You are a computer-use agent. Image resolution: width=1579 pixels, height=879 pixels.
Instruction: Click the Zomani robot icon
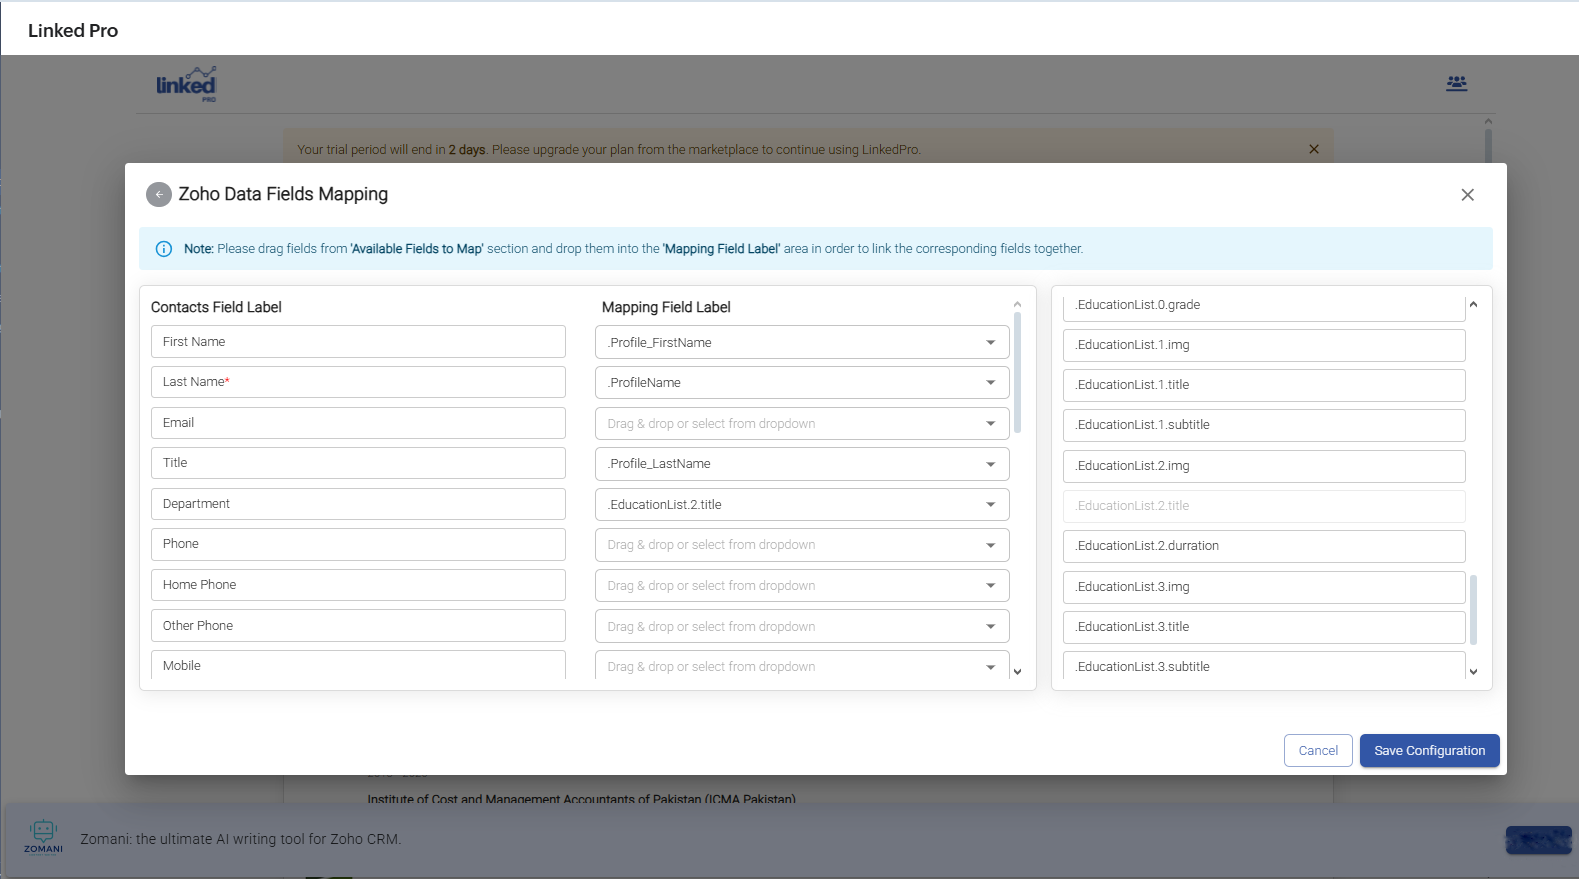point(43,835)
